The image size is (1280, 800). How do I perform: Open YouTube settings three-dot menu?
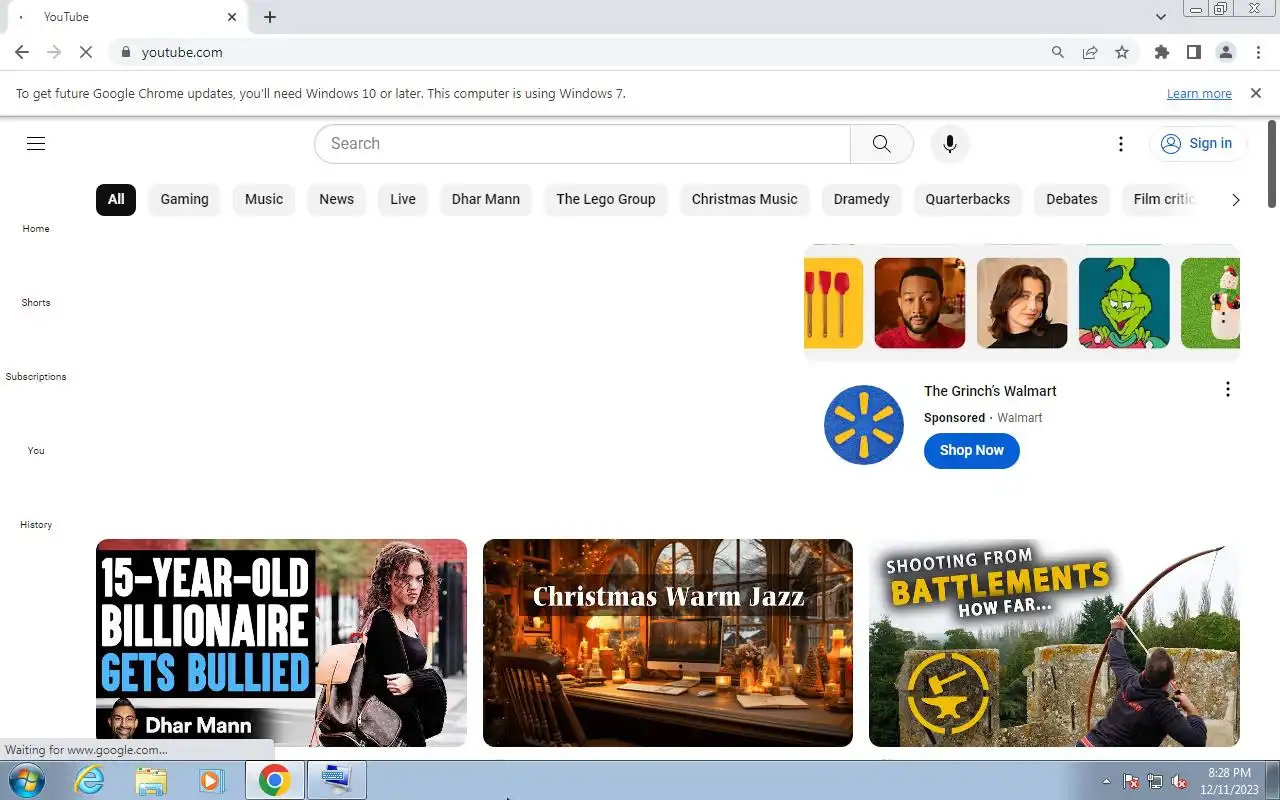pos(1121,144)
